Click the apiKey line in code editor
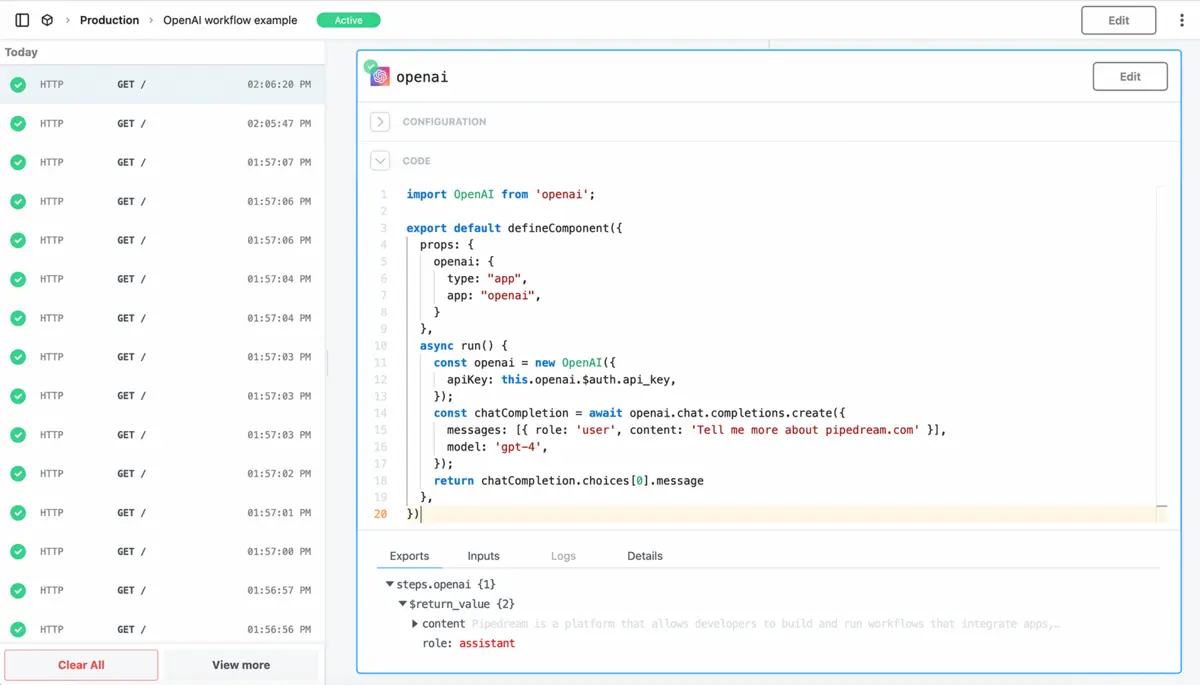The image size is (1200, 685). 562,380
